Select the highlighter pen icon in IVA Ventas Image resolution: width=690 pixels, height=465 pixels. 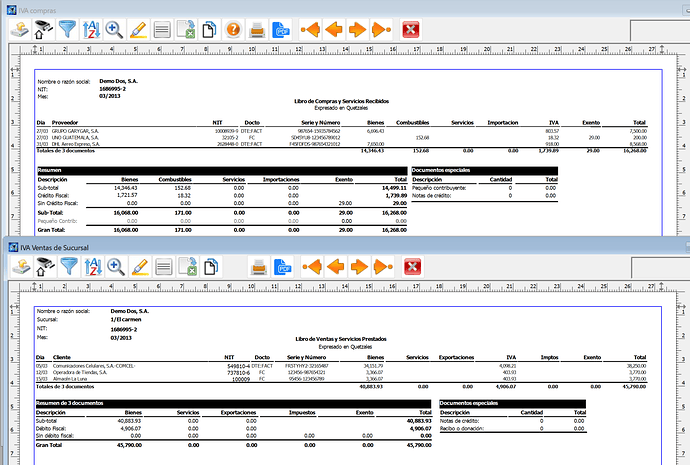tap(140, 267)
